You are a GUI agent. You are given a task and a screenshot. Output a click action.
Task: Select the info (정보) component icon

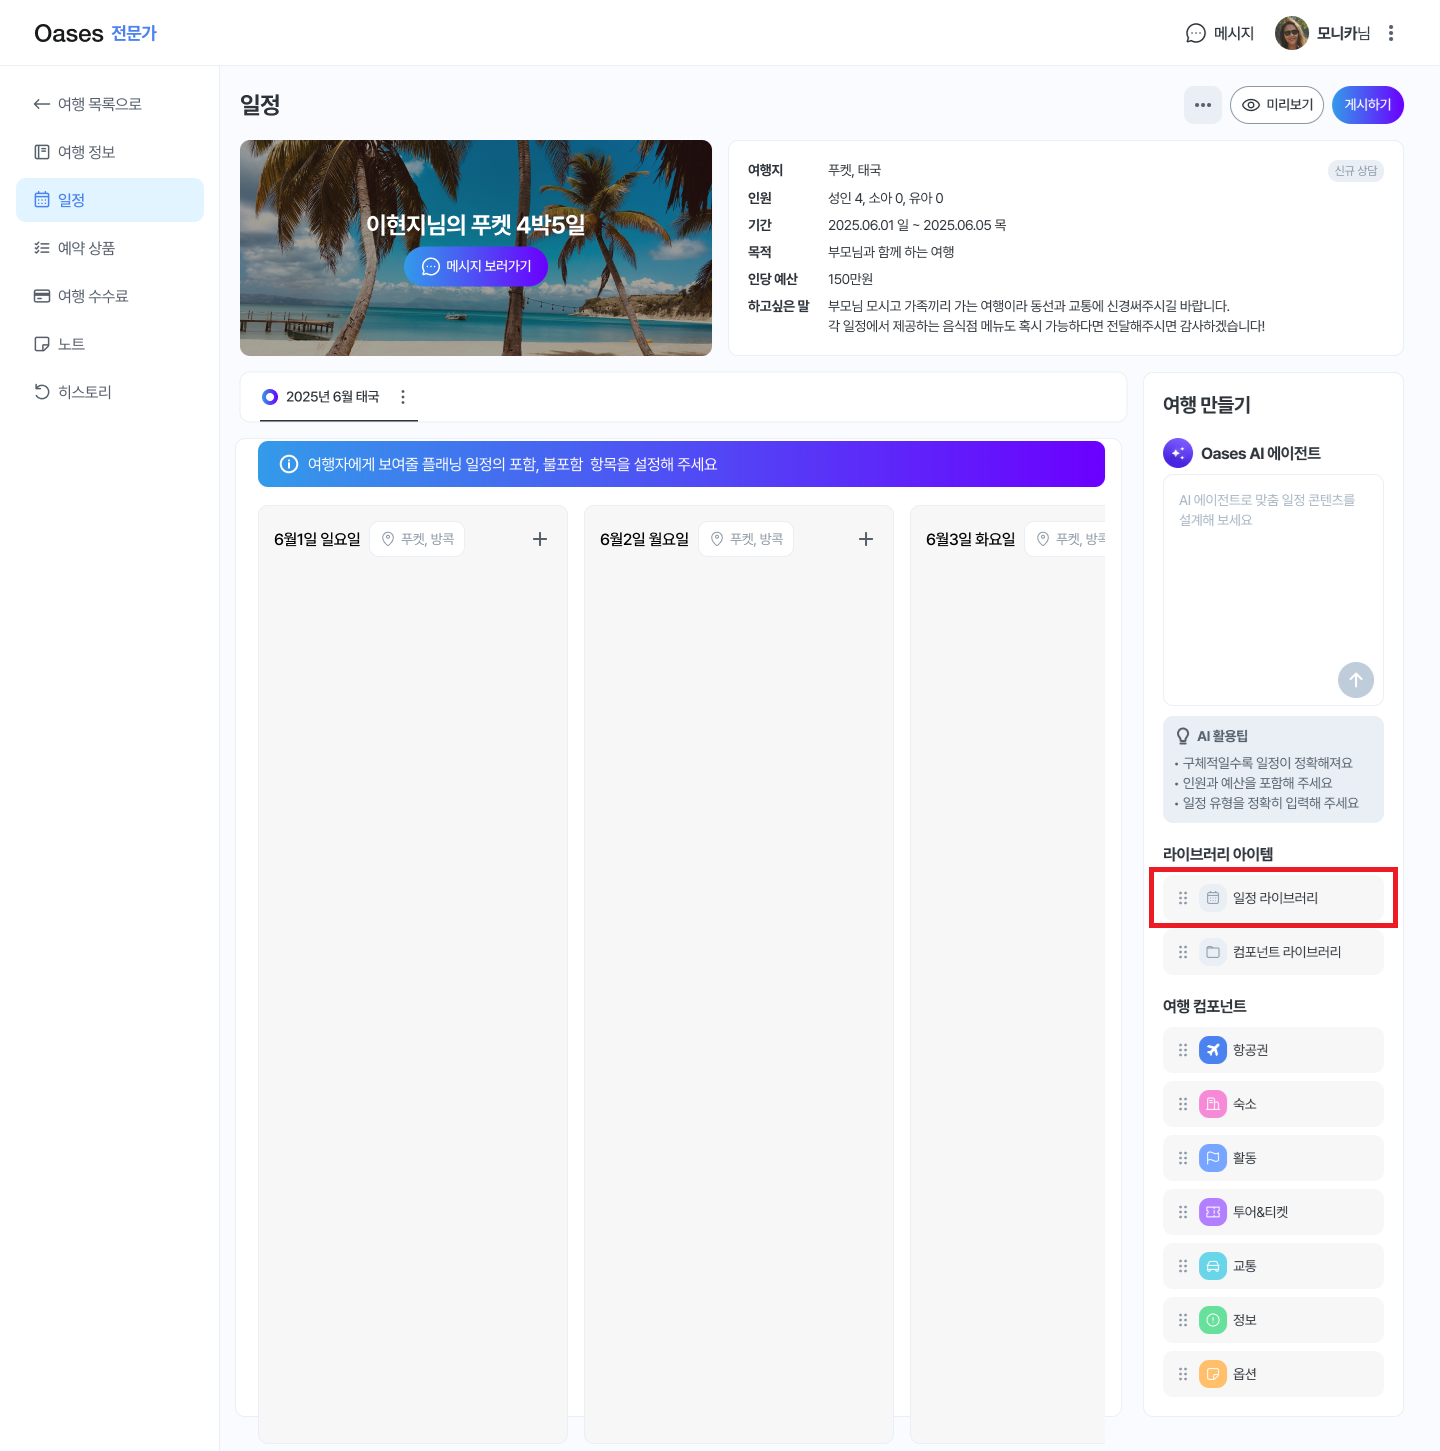[x=1212, y=1320]
